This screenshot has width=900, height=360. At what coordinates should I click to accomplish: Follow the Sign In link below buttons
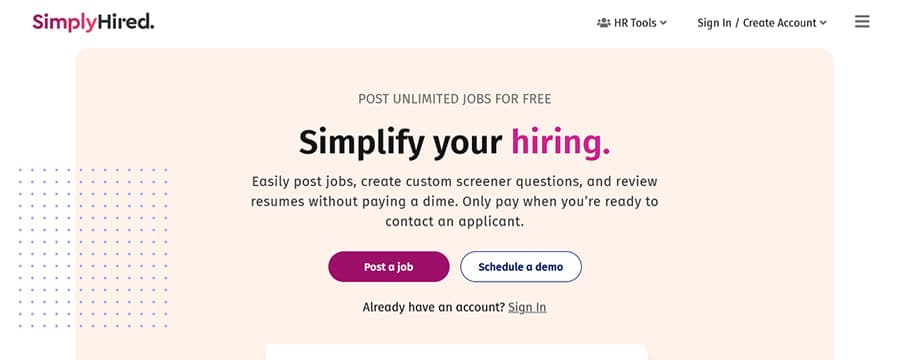click(x=527, y=307)
